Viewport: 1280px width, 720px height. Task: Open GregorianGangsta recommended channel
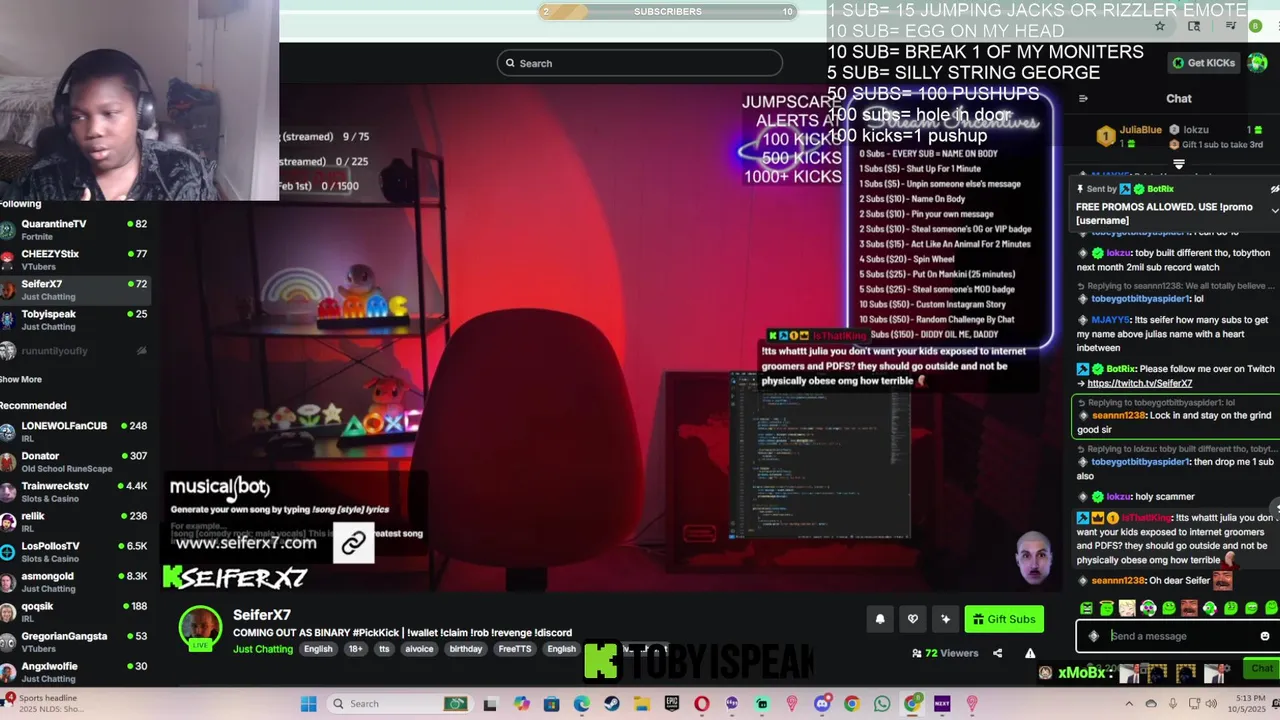click(x=75, y=641)
